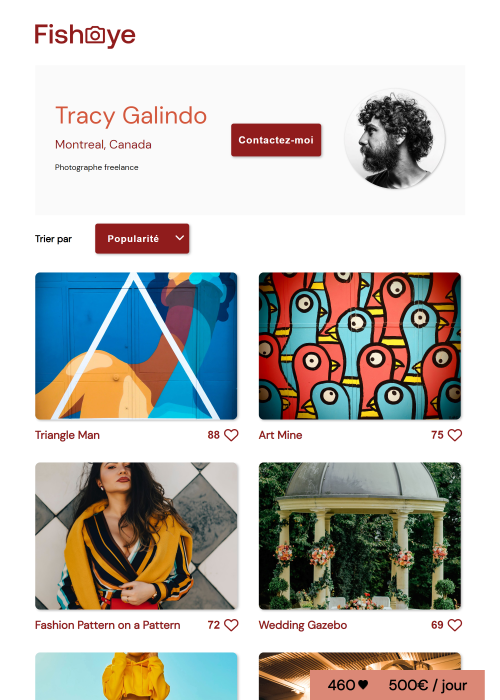The image size is (500, 700).
Task: Click the Triangle Man title link
Action: click(x=67, y=435)
